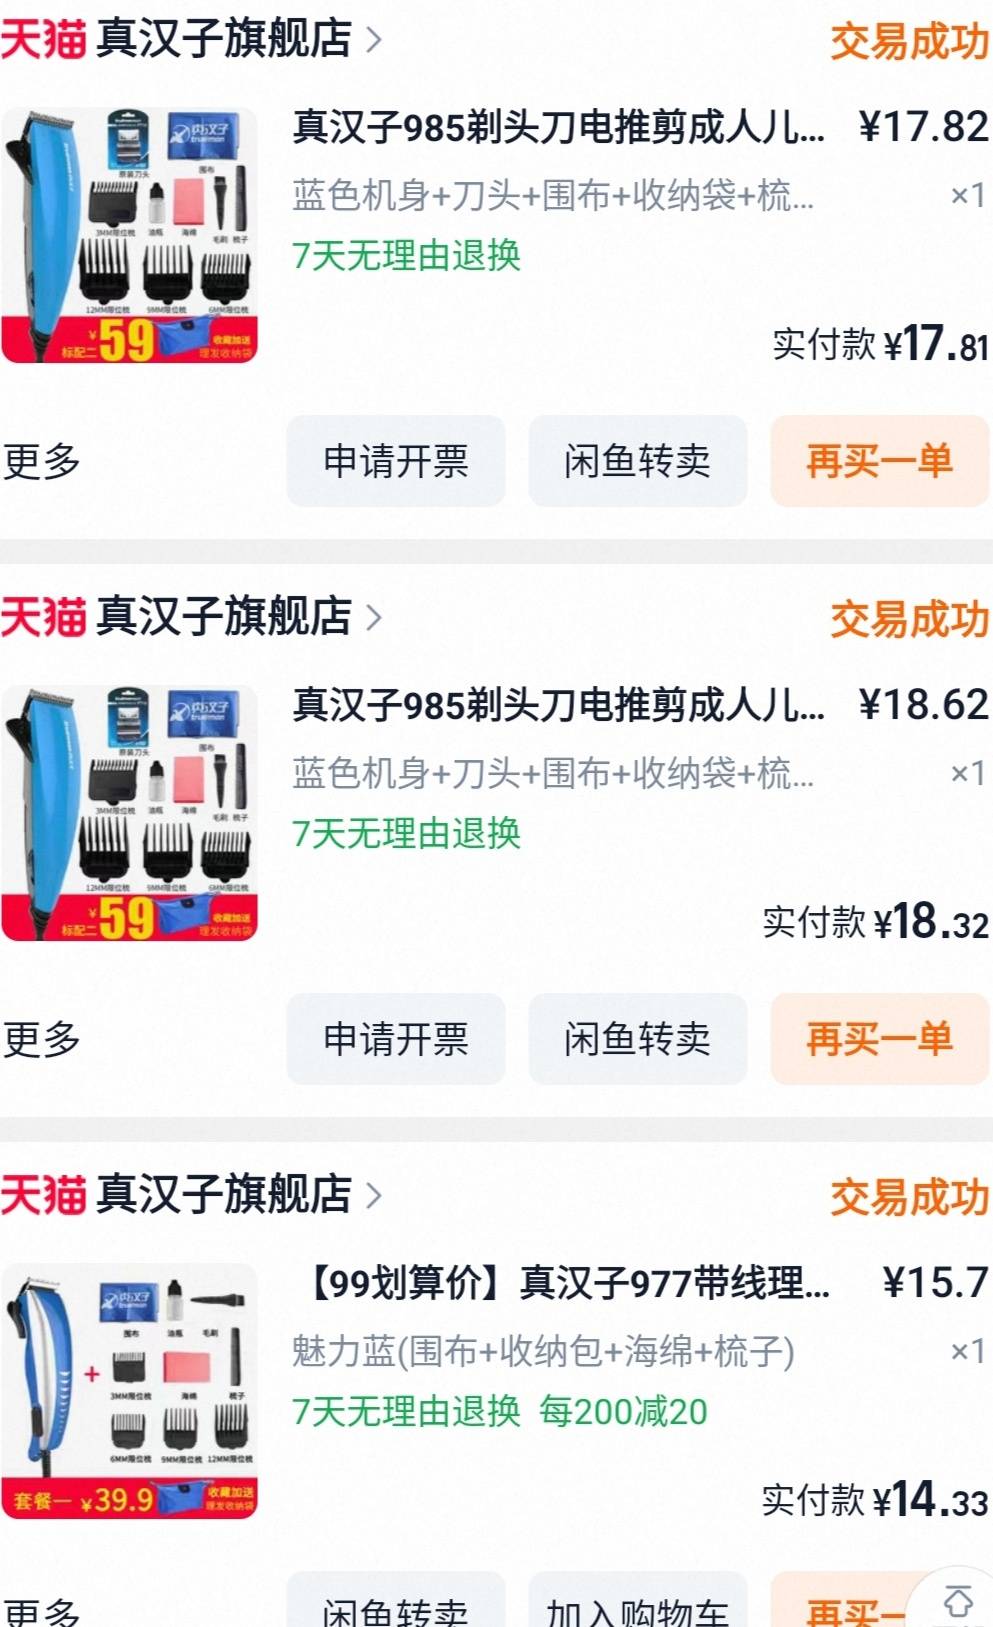The height and width of the screenshot is (1627, 993).
Task: Click 申请开票 on the ¥18.32 order
Action: pyautogui.click(x=396, y=1039)
